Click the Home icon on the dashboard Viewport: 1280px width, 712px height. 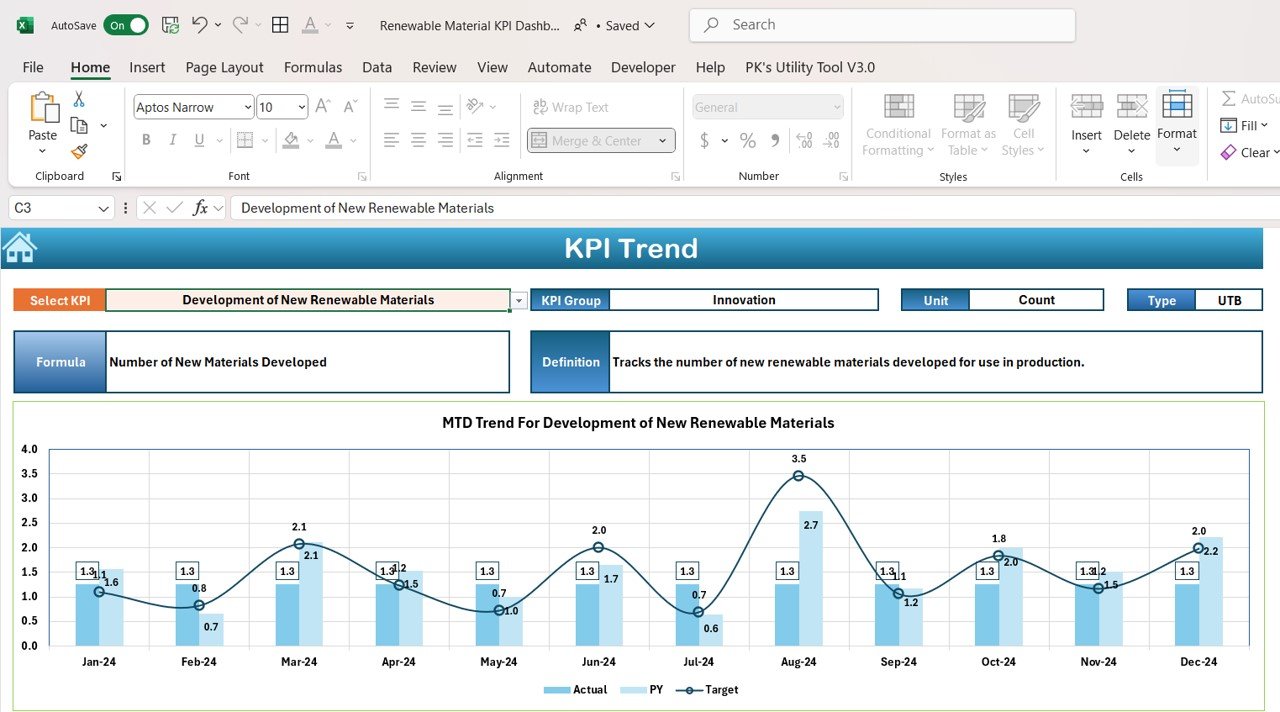pyautogui.click(x=20, y=247)
